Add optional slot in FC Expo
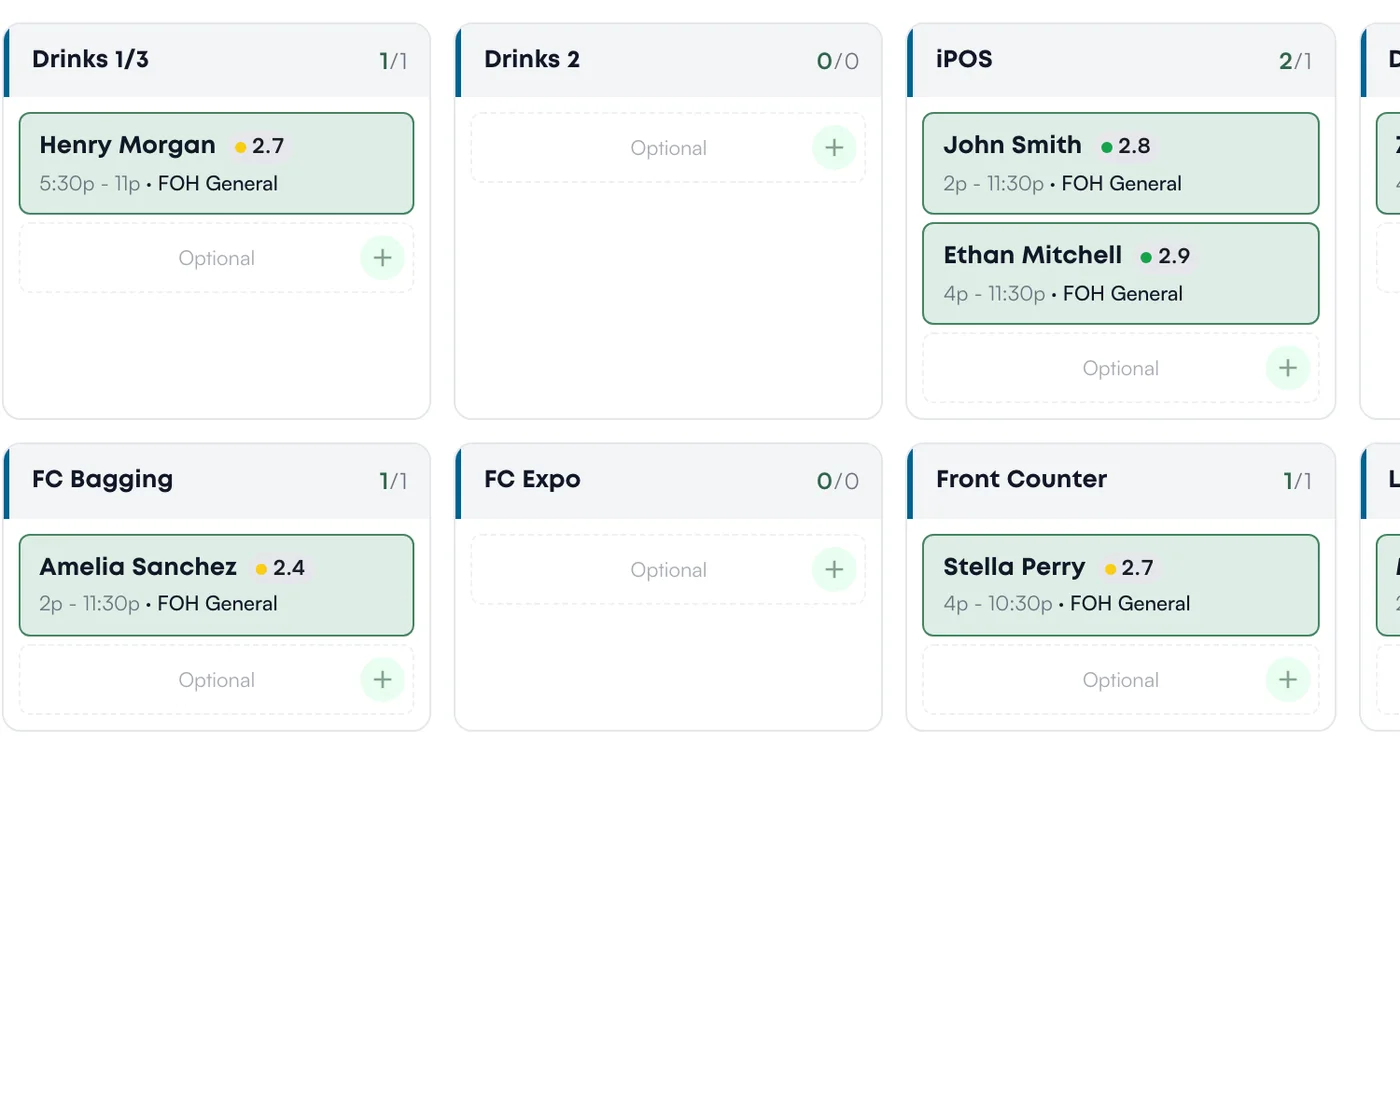Image resolution: width=1400 pixels, height=1120 pixels. (x=834, y=570)
